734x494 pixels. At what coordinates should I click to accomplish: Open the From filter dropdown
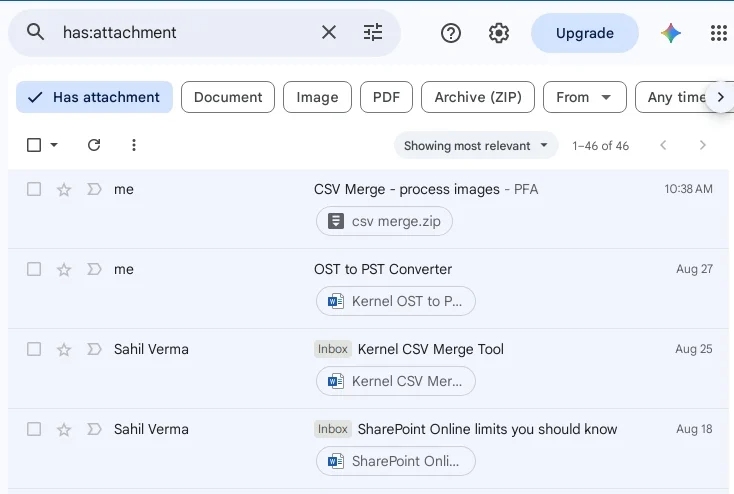(x=585, y=97)
